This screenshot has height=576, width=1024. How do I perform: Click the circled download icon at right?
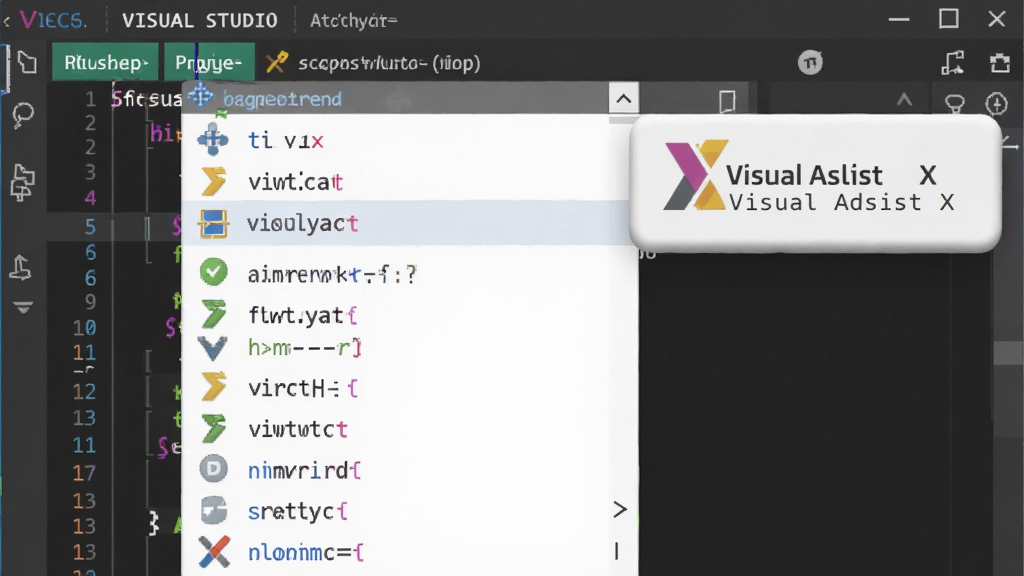997,103
